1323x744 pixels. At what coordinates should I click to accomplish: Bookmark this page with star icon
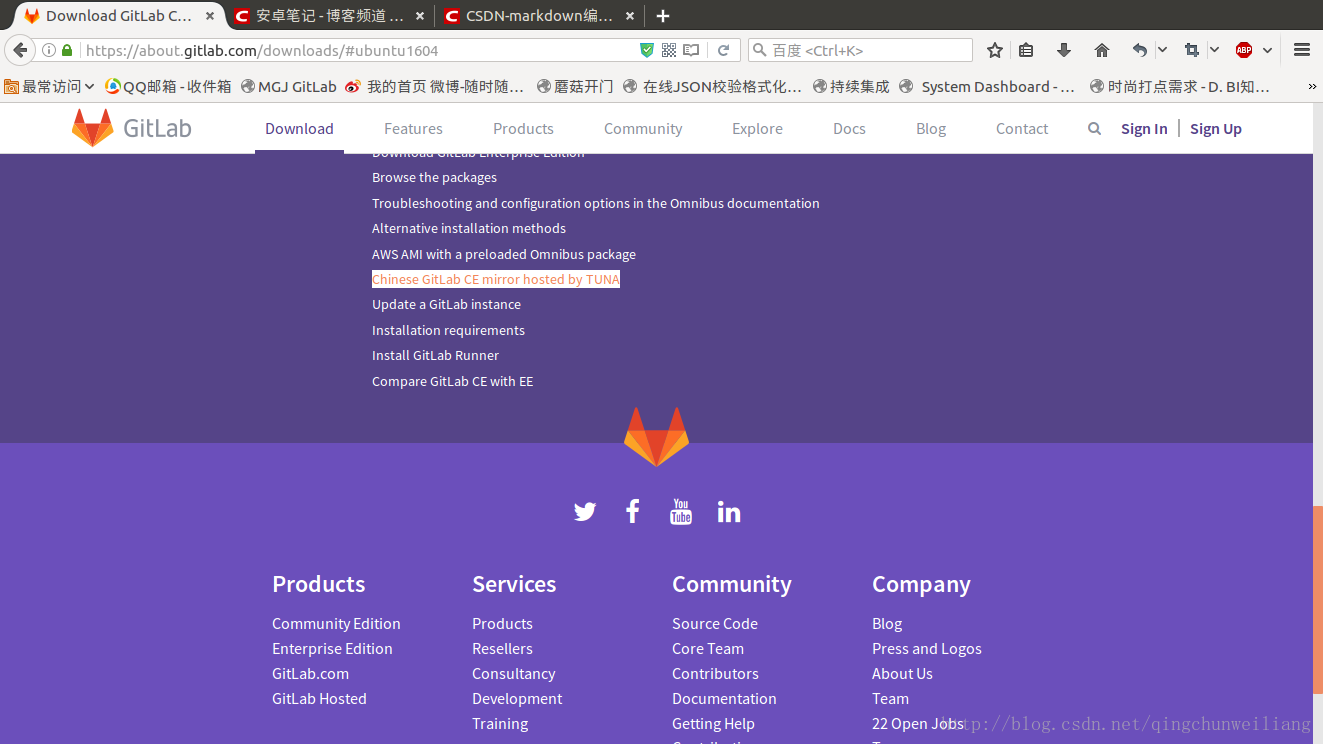tap(995, 50)
